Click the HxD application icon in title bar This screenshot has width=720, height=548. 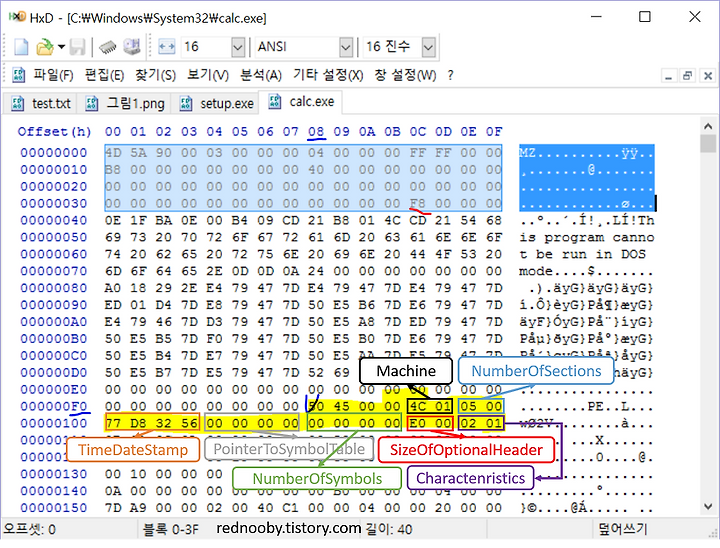click(17, 17)
